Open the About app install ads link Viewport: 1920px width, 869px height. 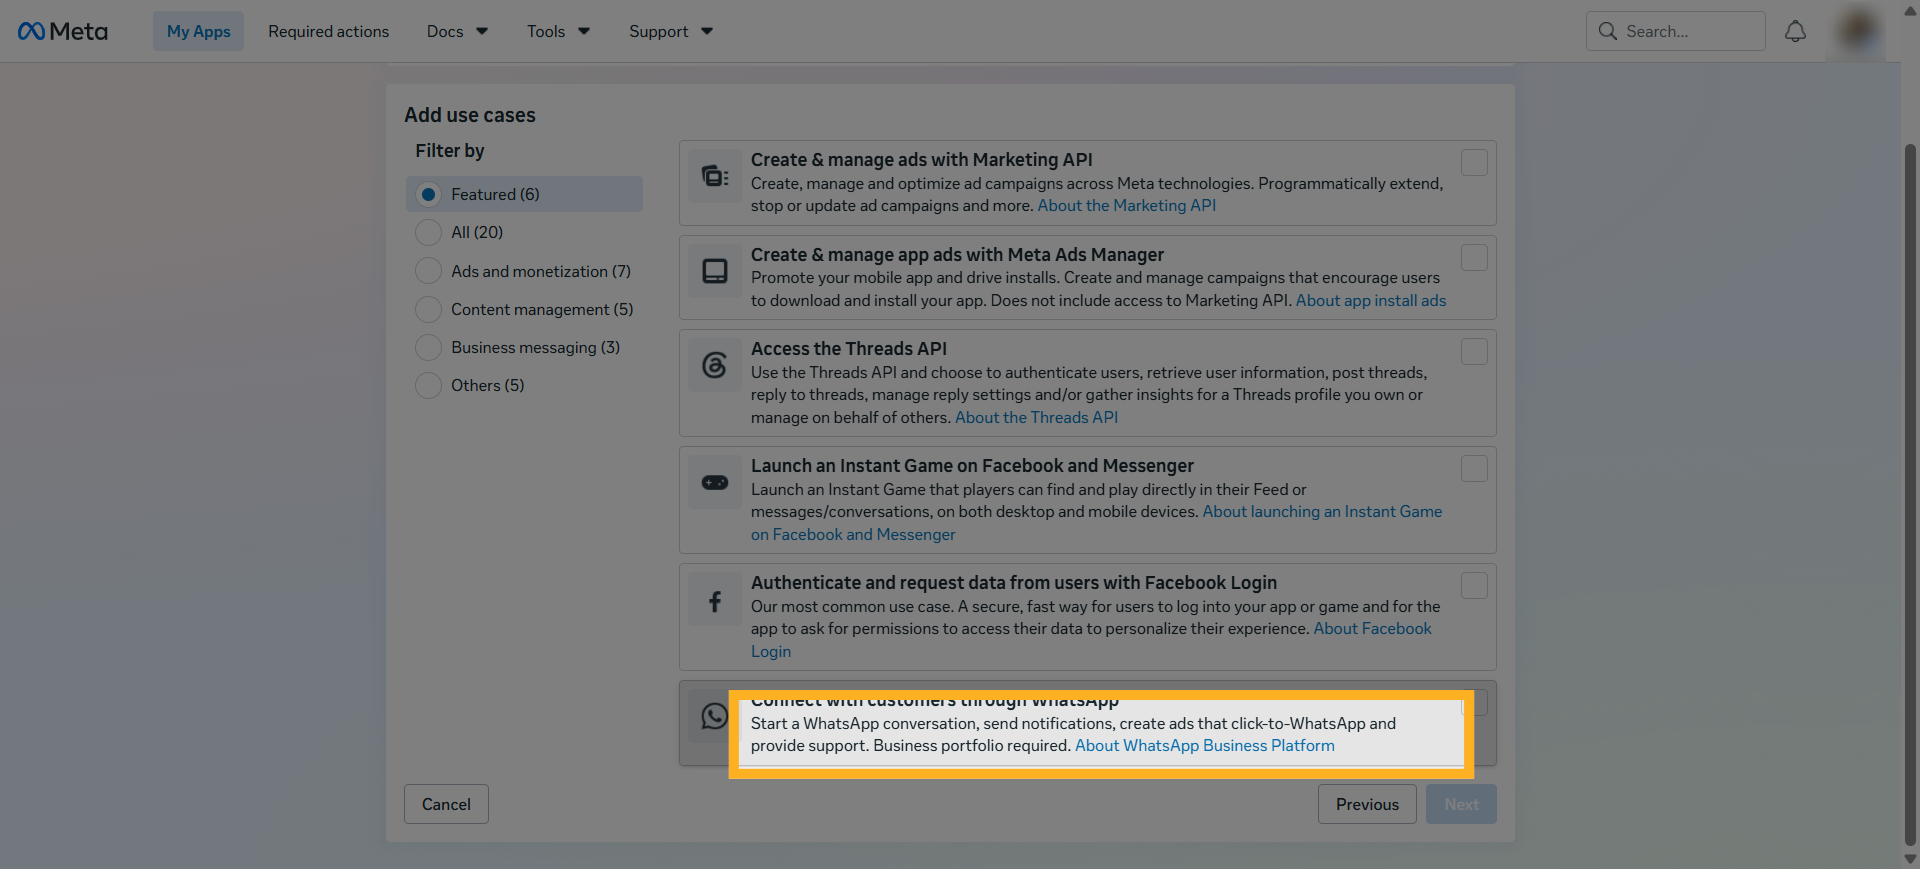[1371, 300]
